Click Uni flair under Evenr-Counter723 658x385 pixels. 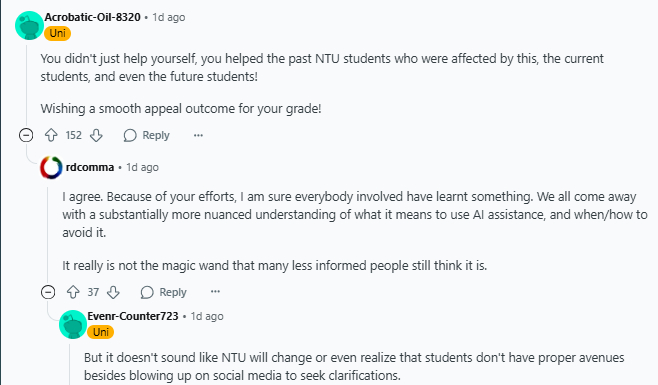click(x=101, y=332)
